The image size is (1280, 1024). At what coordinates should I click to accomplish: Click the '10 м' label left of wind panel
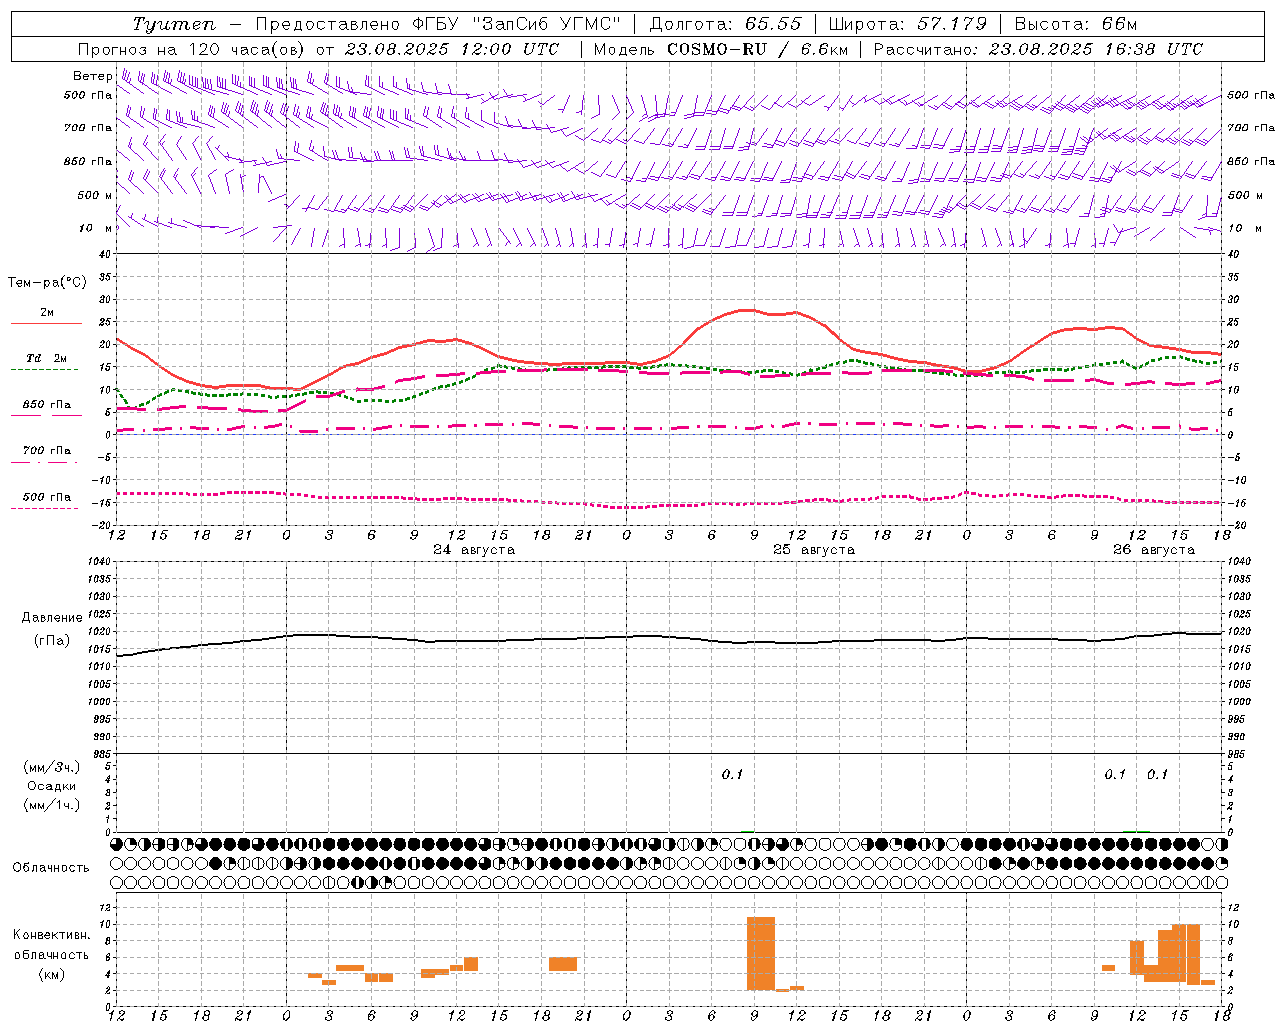click(95, 229)
